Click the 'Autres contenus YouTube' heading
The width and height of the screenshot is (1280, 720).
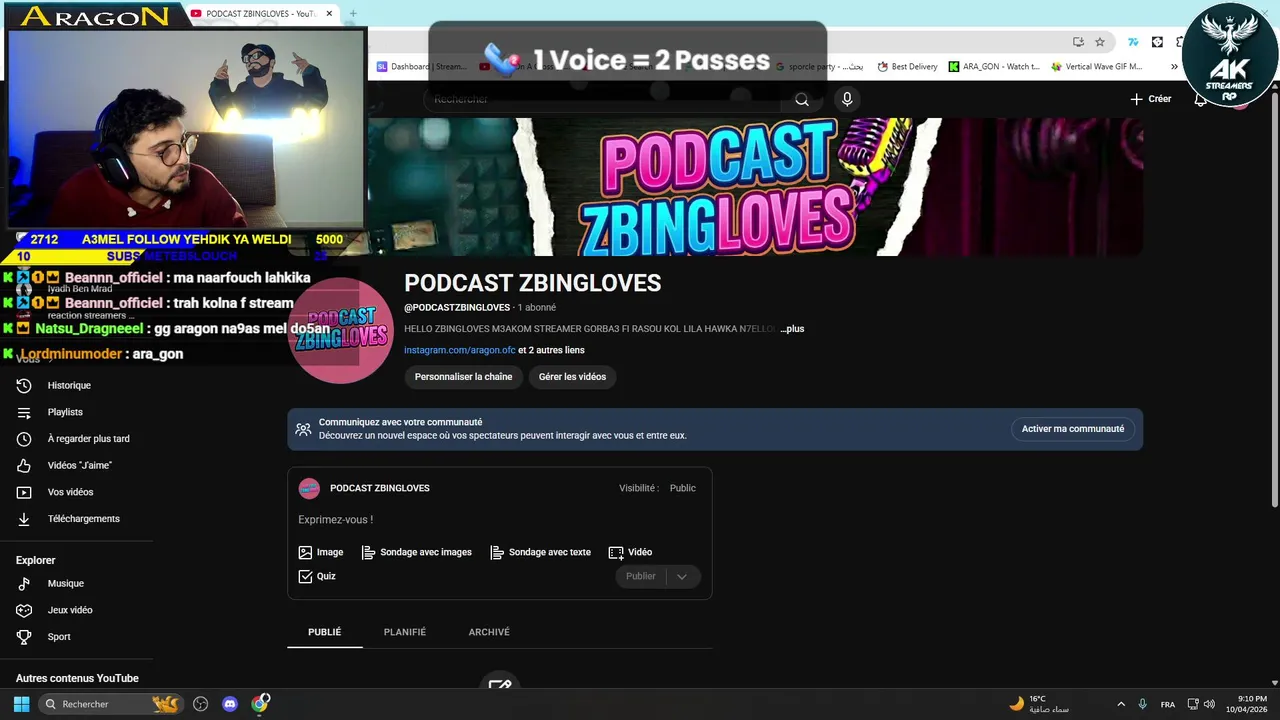click(77, 678)
